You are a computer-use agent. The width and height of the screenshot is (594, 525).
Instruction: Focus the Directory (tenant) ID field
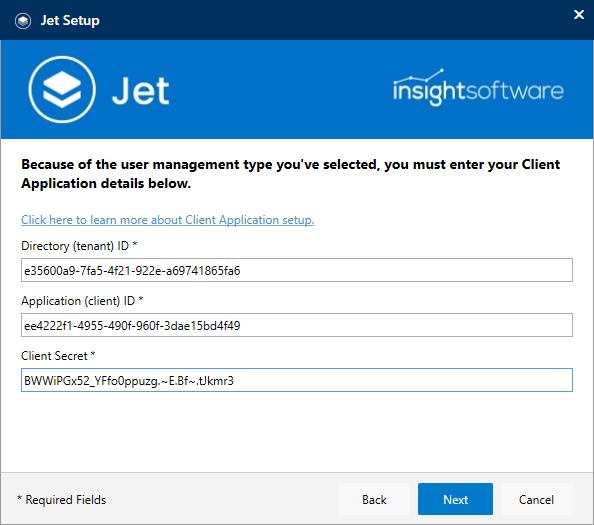pos(297,270)
